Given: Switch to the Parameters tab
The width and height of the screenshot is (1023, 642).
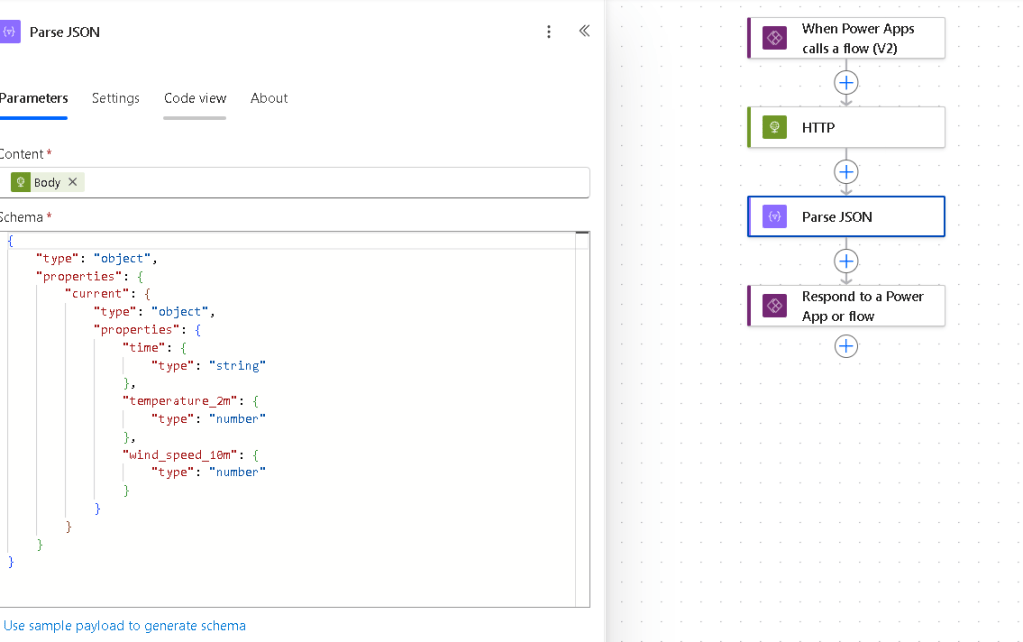Looking at the screenshot, I should click(x=34, y=98).
